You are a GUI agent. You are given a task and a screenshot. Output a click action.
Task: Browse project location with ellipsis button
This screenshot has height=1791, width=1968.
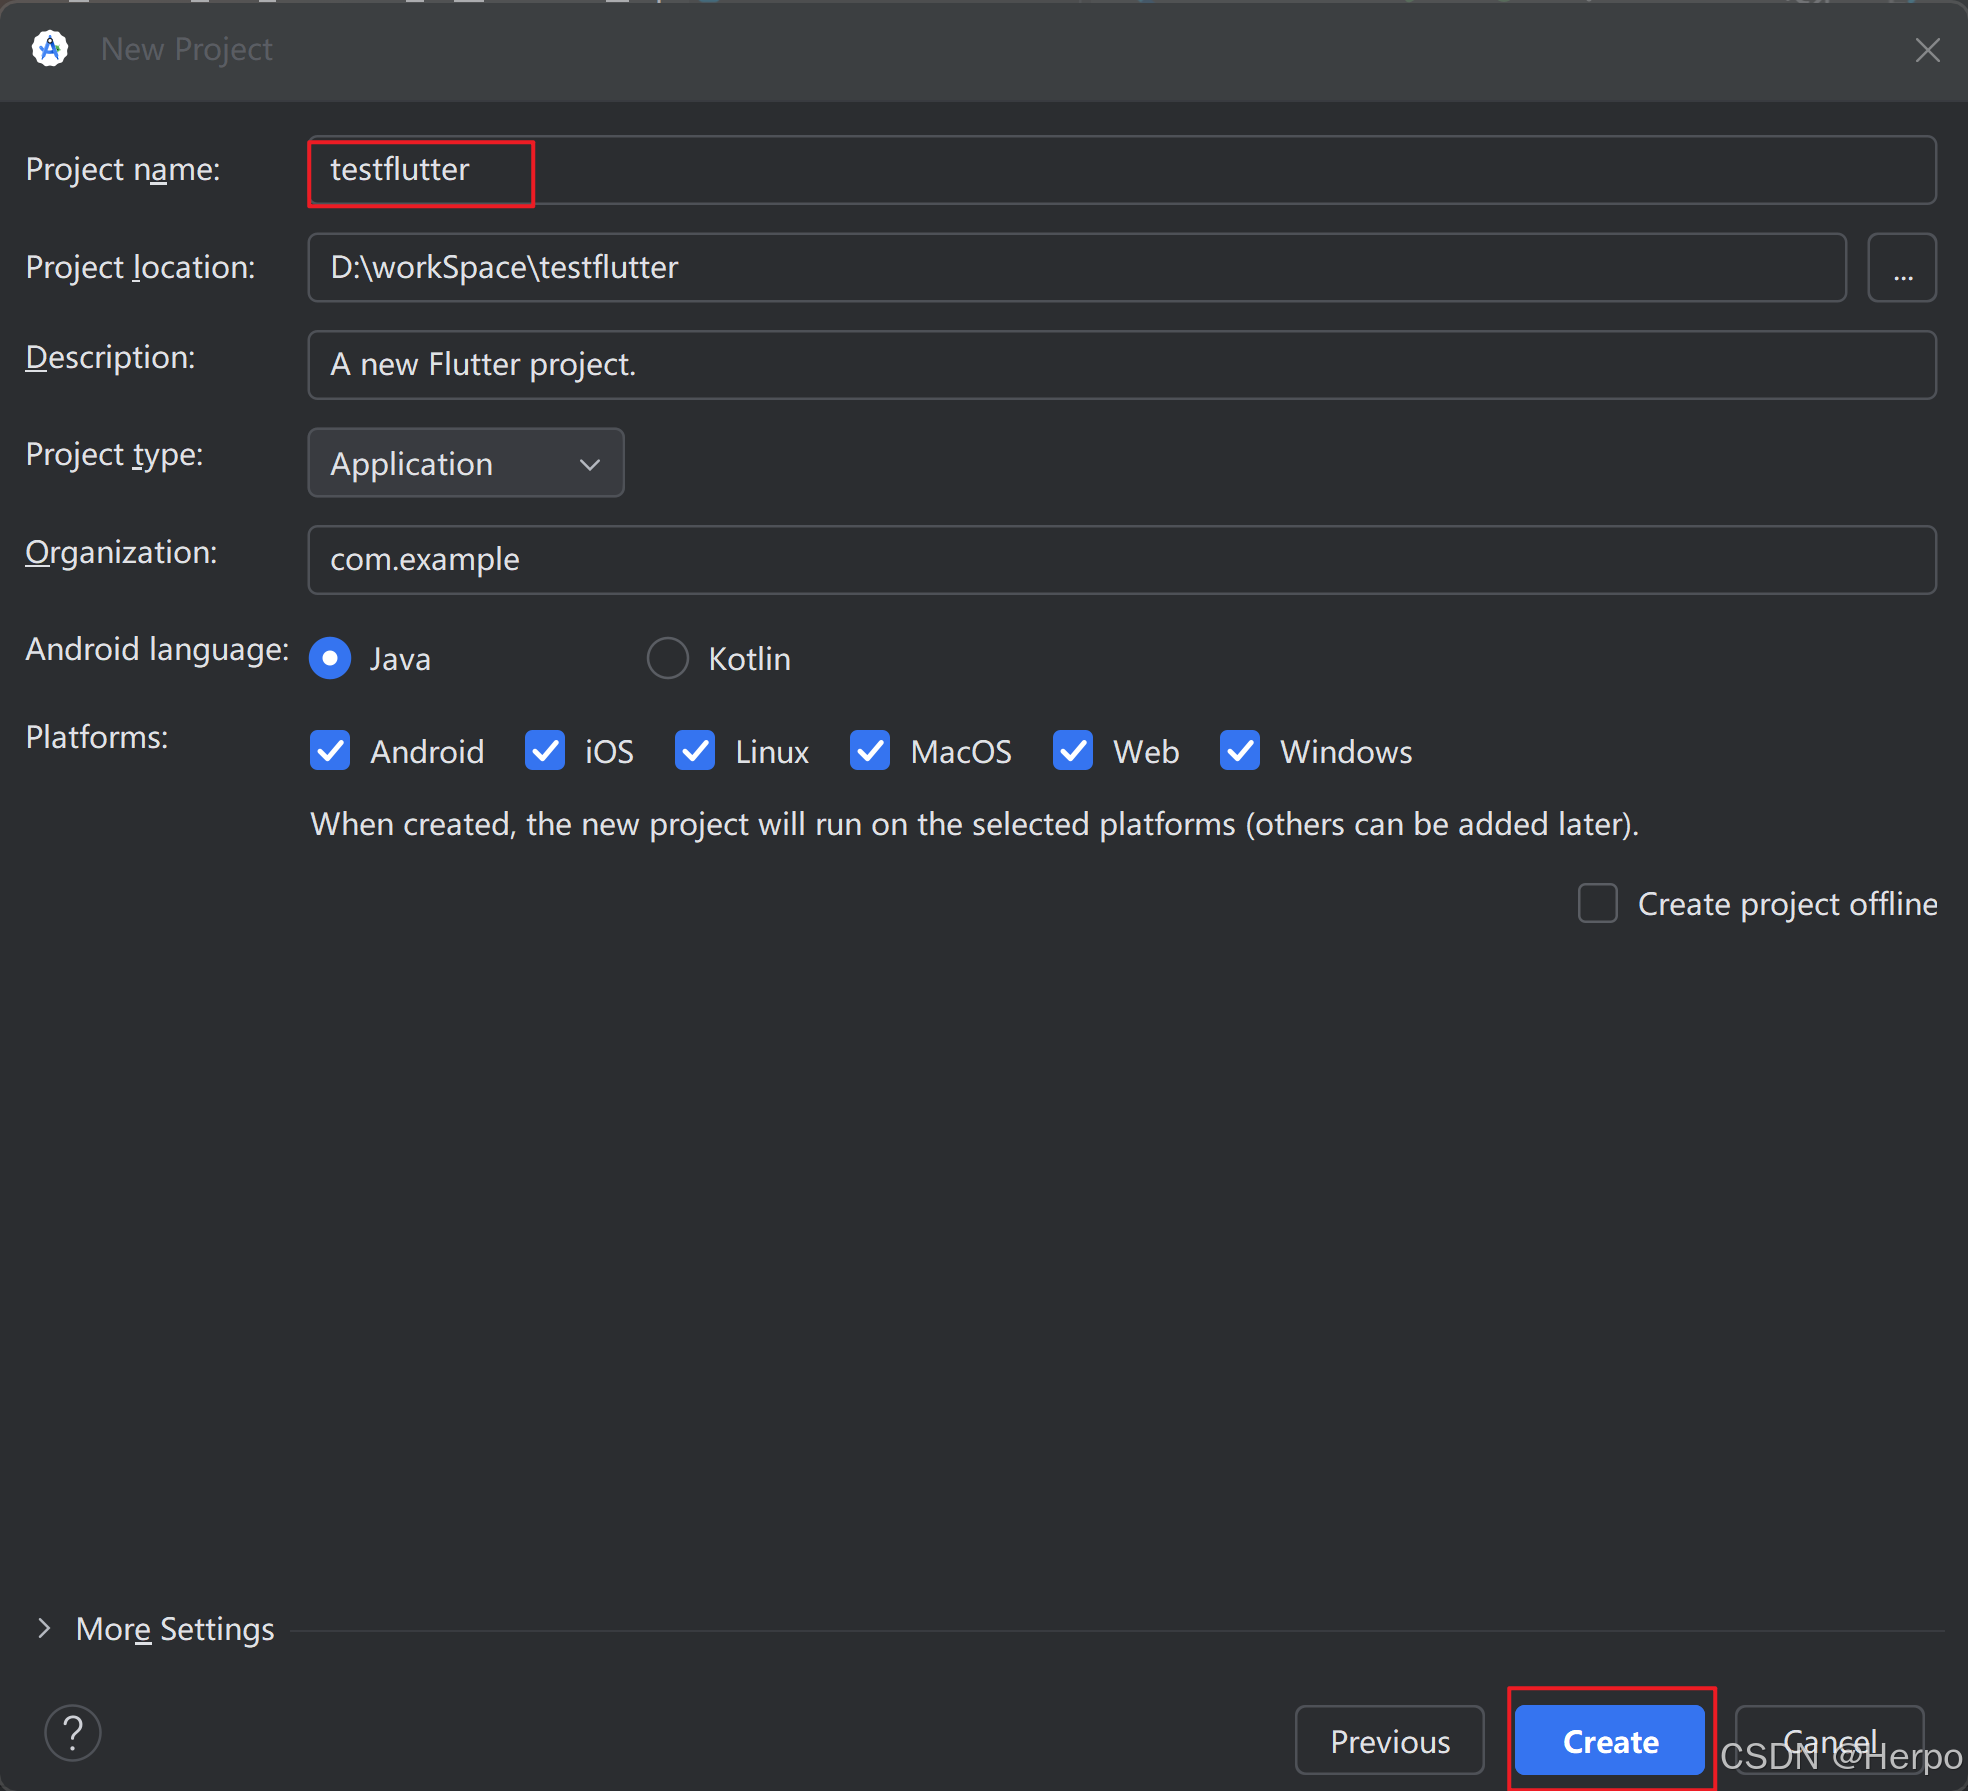click(x=1901, y=268)
